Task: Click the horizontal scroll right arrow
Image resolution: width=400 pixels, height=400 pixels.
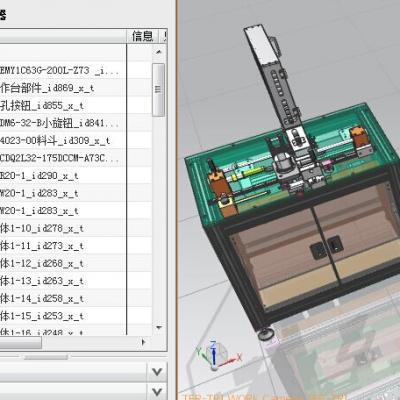Action: point(144,342)
